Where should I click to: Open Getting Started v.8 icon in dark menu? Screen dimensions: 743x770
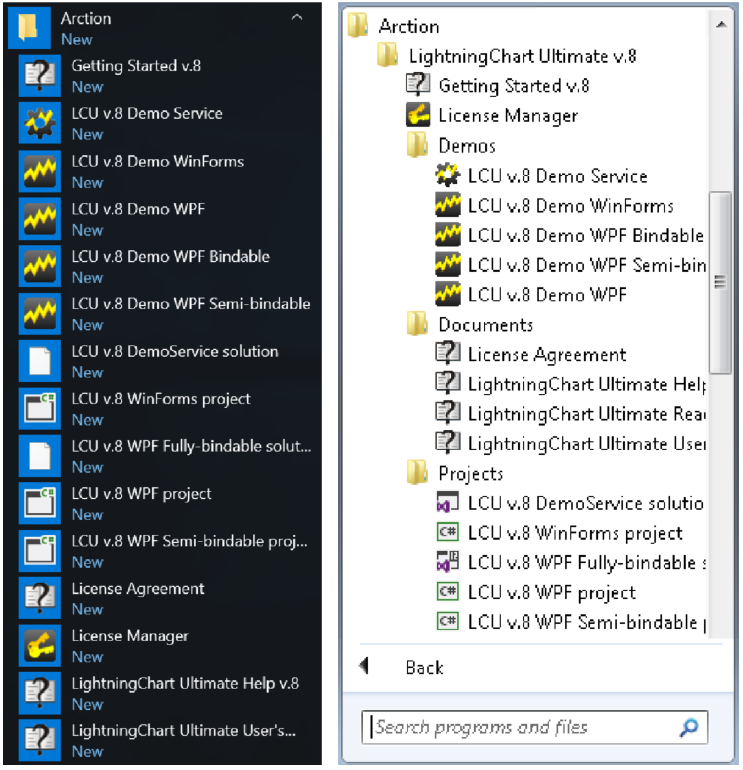point(40,75)
